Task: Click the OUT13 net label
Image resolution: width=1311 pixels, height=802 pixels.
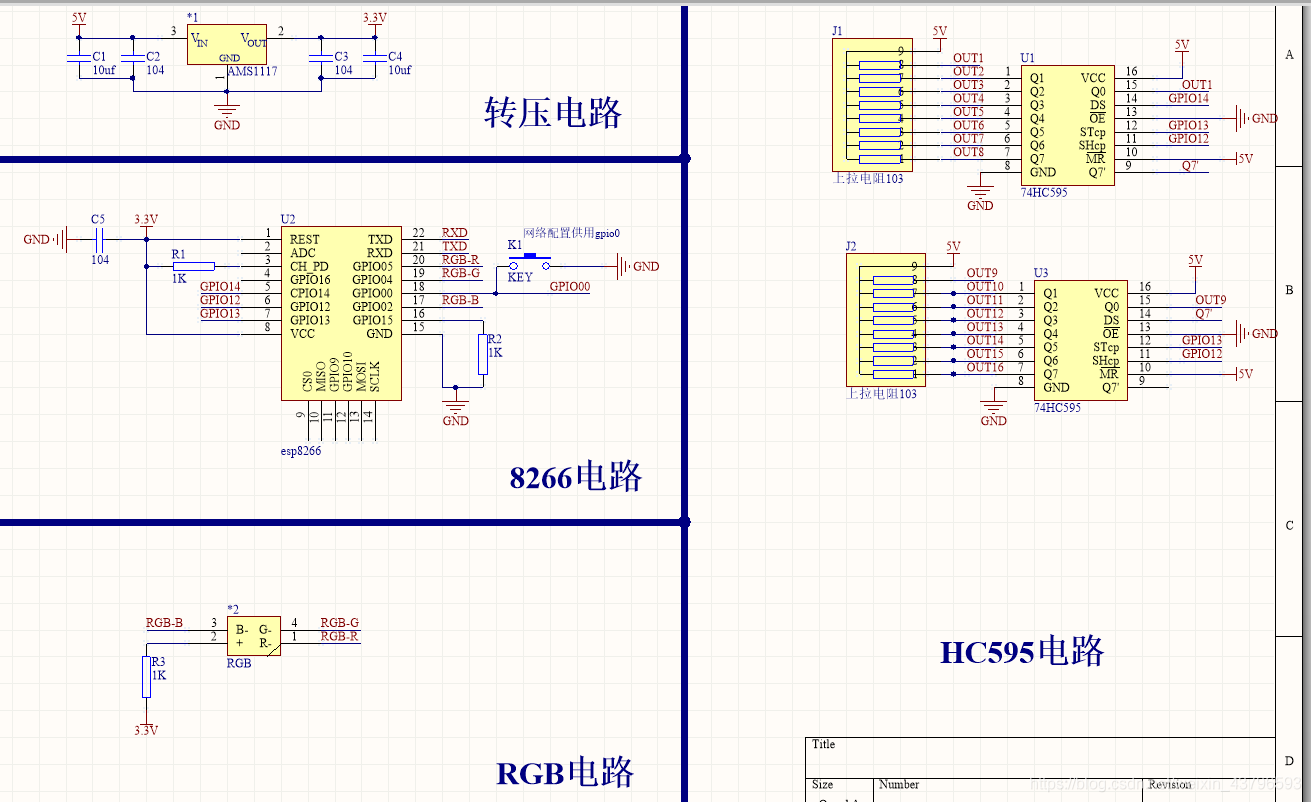Action: point(985,327)
